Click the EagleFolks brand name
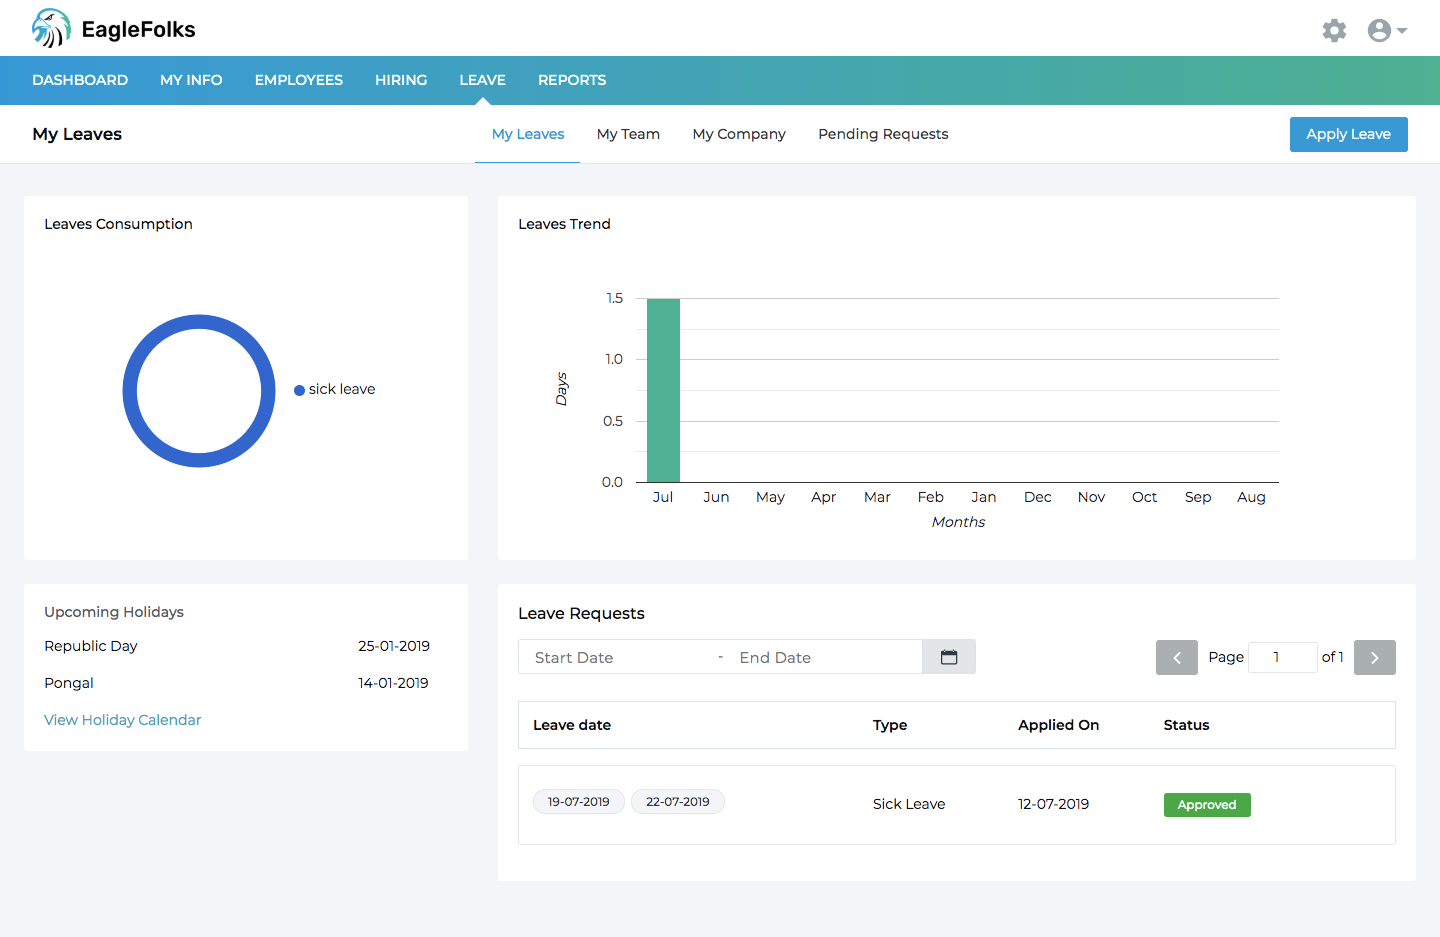This screenshot has height=937, width=1440. (139, 30)
